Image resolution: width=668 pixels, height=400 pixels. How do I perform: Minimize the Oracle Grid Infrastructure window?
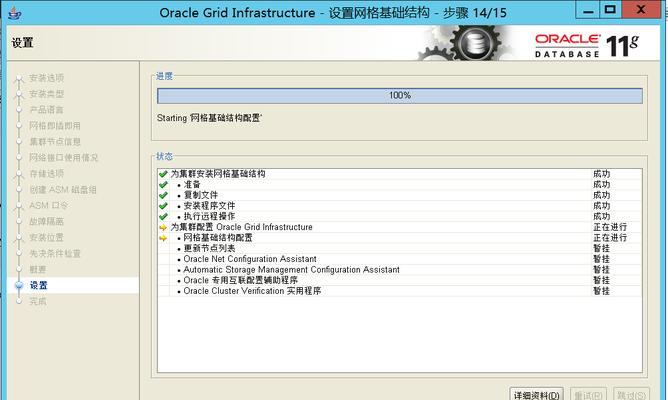(x=588, y=10)
